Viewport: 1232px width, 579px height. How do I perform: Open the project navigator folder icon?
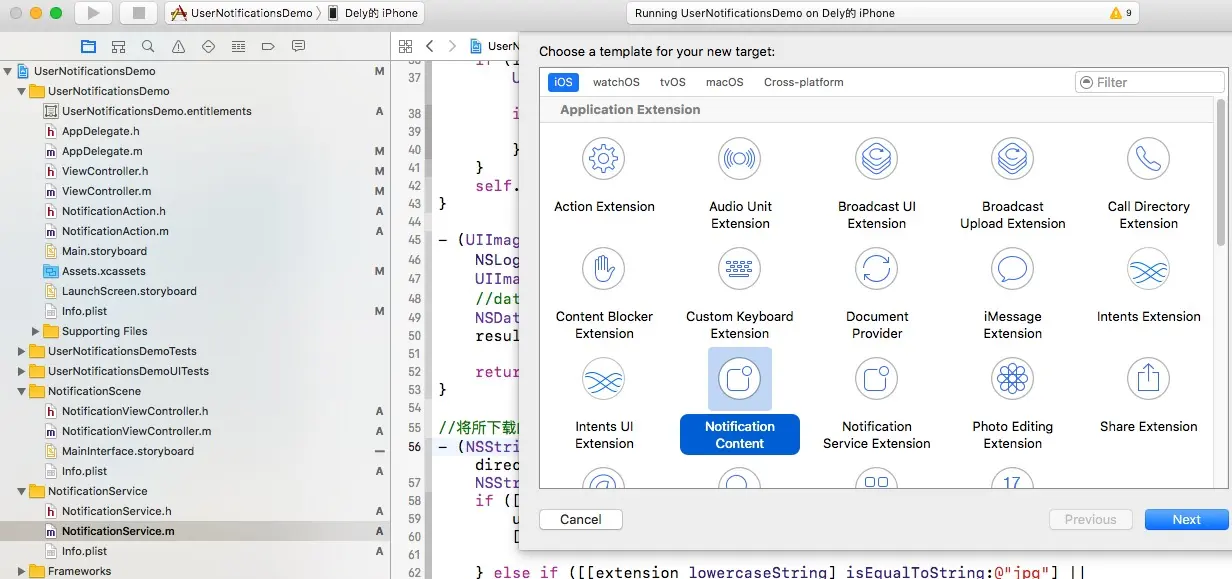tap(88, 46)
